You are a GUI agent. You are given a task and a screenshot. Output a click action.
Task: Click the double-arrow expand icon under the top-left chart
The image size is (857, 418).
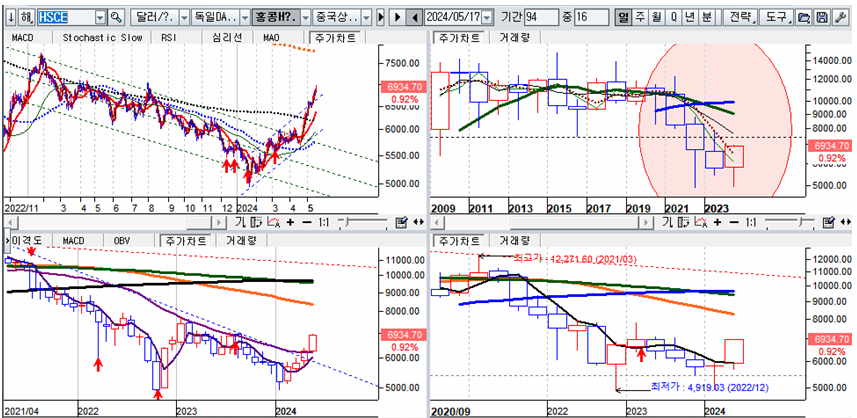click(418, 222)
